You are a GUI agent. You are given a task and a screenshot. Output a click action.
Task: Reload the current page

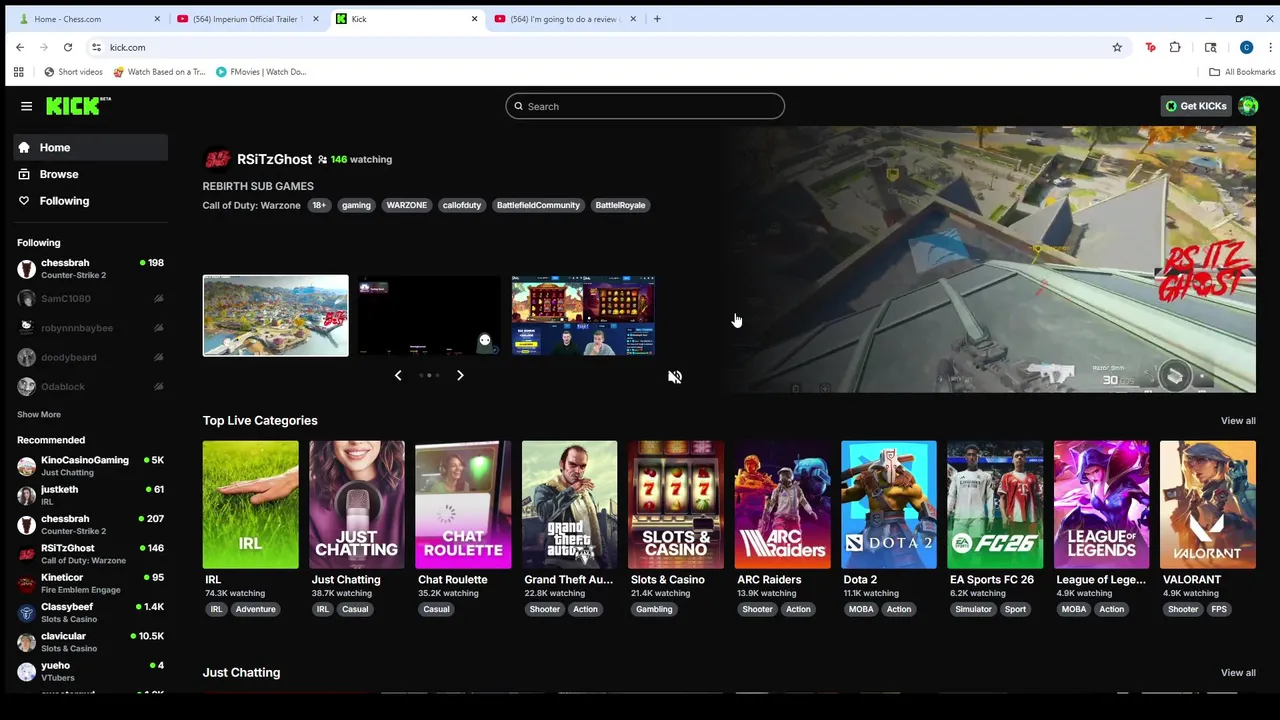pyautogui.click(x=68, y=47)
